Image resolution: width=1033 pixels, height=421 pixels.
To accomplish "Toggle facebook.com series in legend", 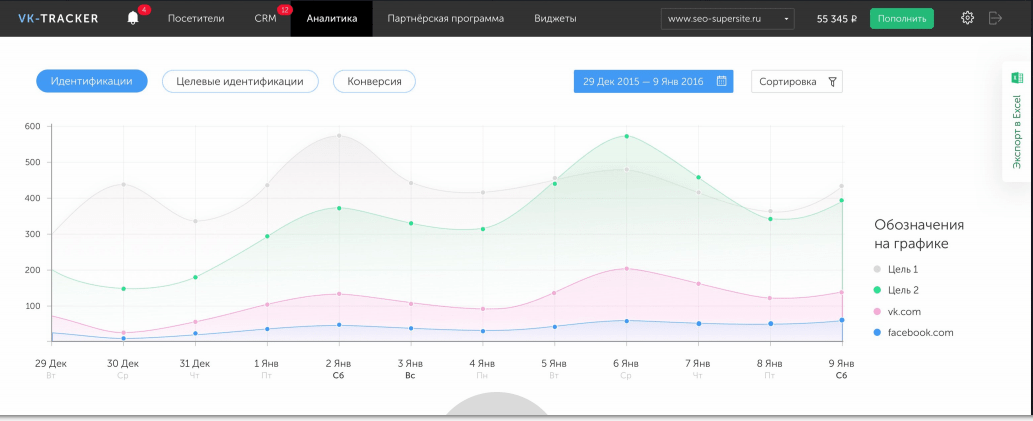I will (913, 333).
